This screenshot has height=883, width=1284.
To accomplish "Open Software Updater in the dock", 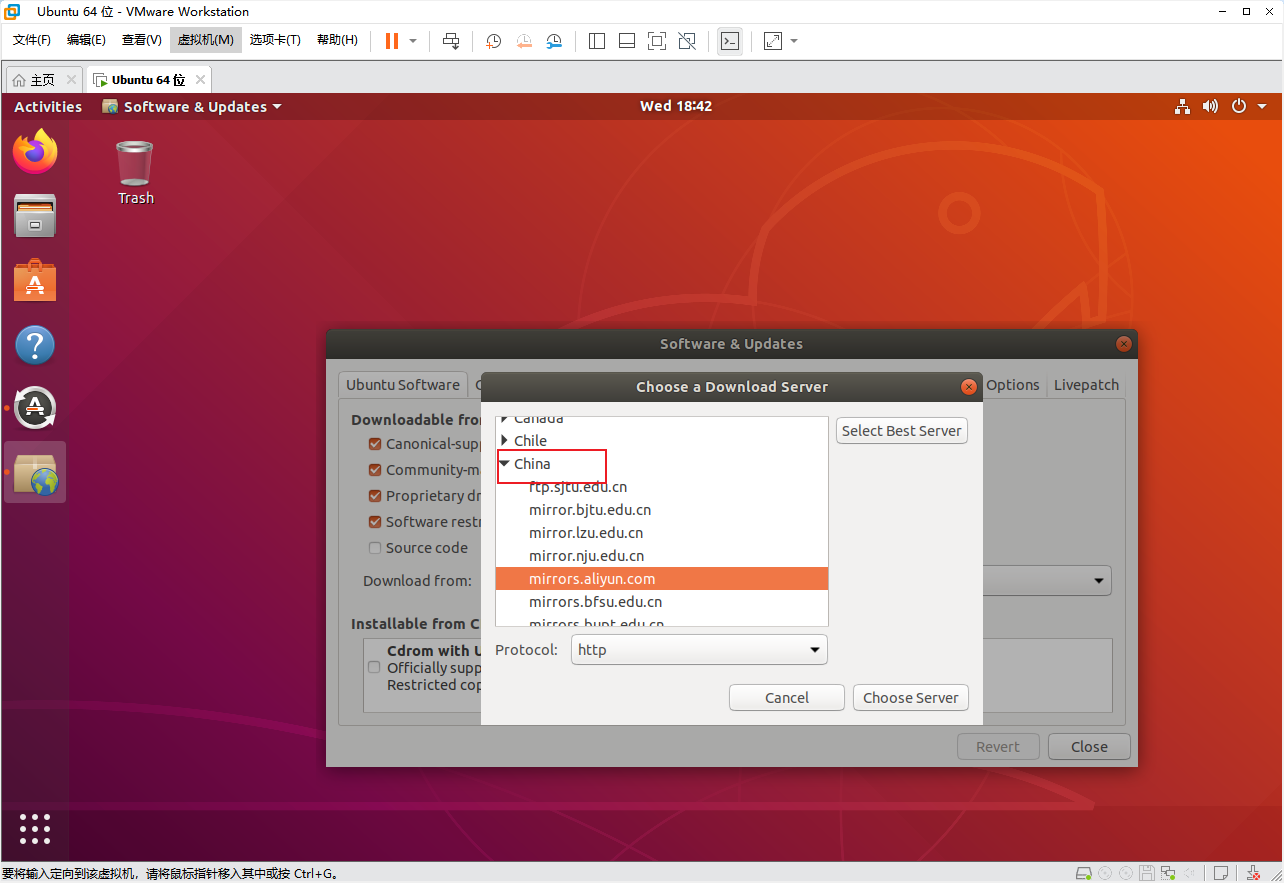I will coord(35,408).
